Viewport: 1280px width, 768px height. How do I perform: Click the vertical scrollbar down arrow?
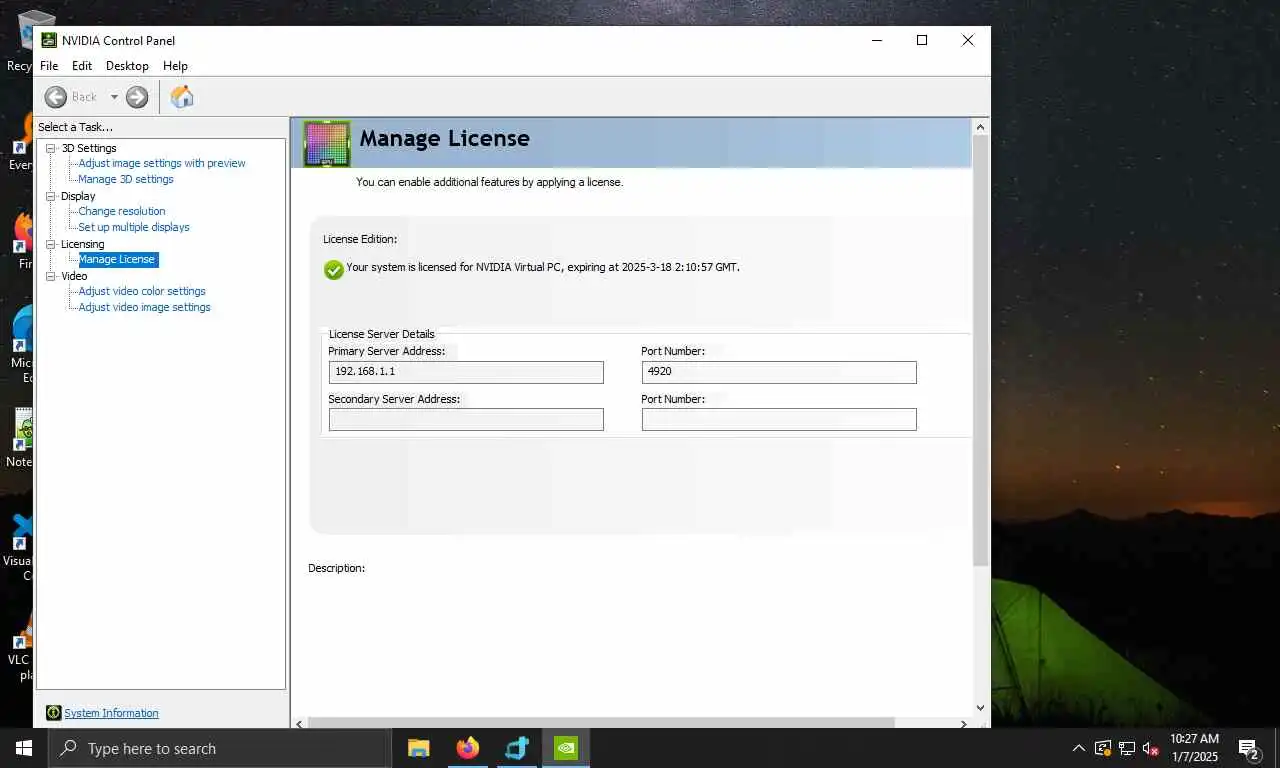point(980,707)
